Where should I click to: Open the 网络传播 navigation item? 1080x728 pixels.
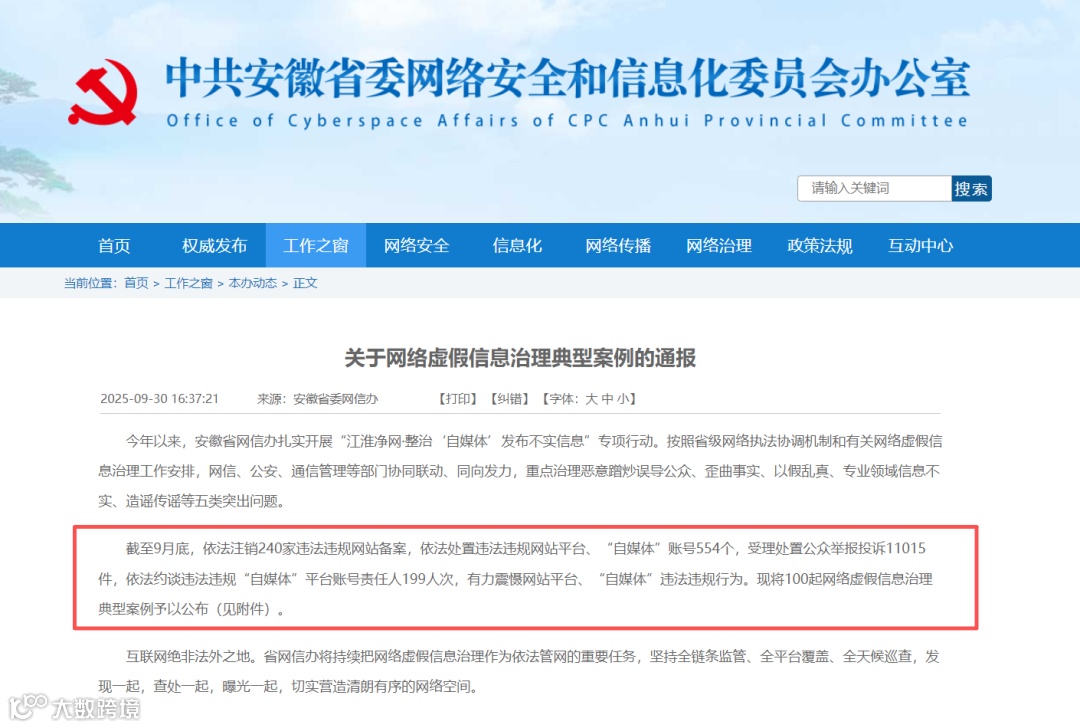coord(619,245)
